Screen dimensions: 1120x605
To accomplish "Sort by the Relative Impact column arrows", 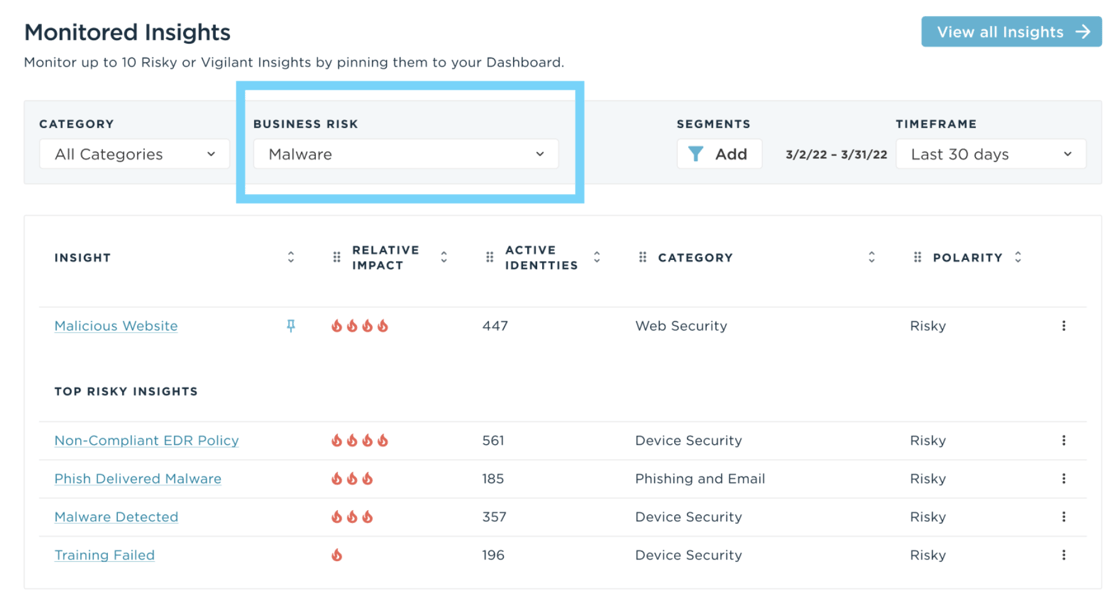I will click(444, 257).
